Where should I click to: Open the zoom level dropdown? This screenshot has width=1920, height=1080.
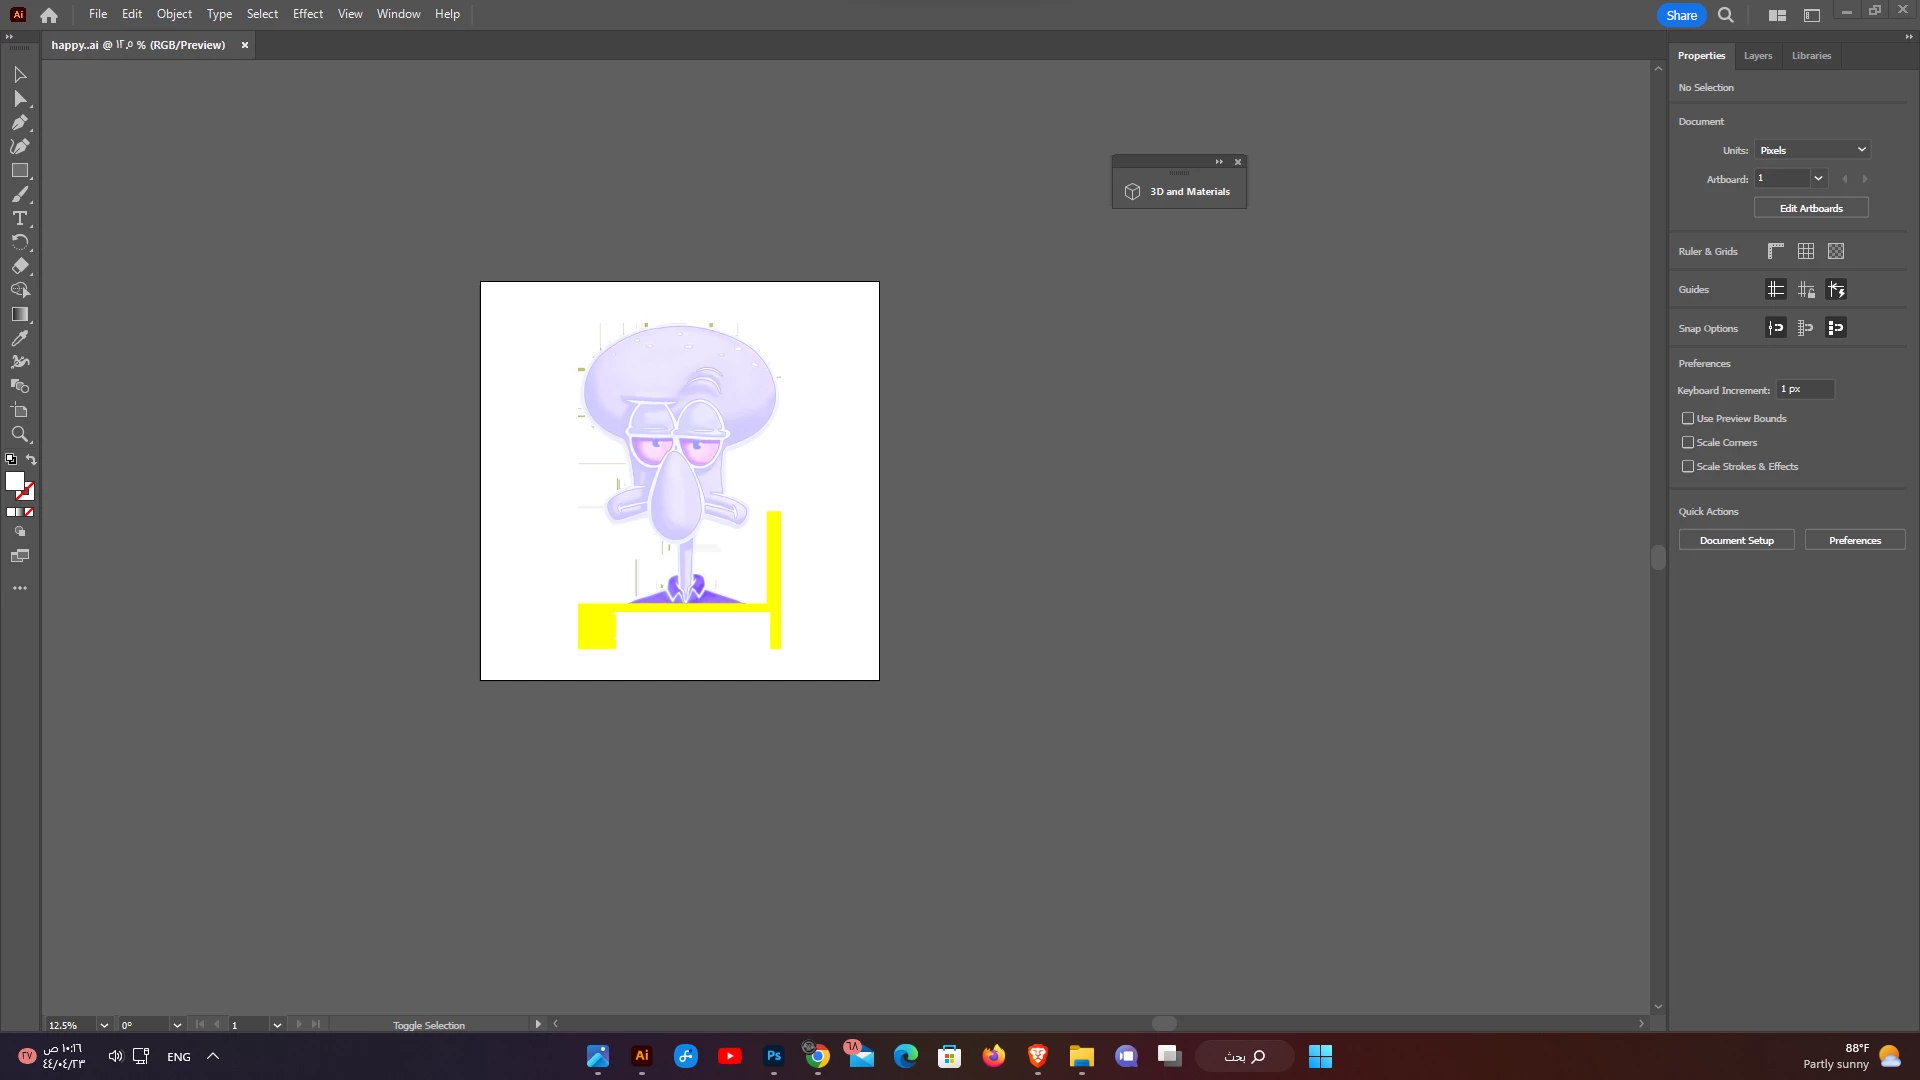coord(103,1025)
